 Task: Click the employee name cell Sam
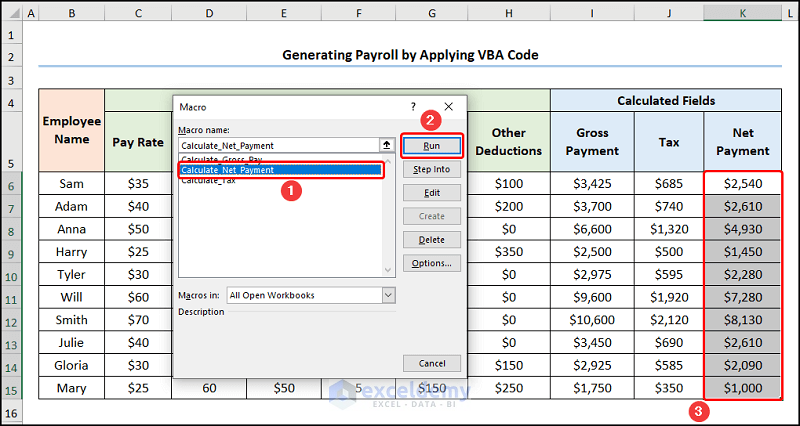tap(71, 184)
